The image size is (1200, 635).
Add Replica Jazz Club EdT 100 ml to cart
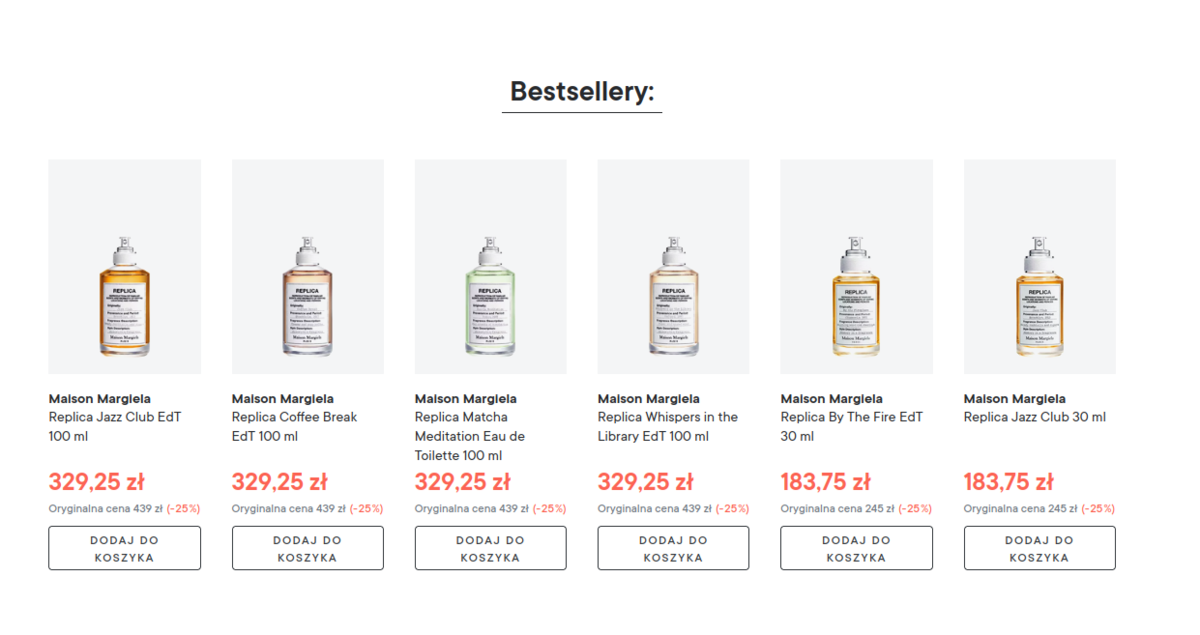tap(124, 548)
